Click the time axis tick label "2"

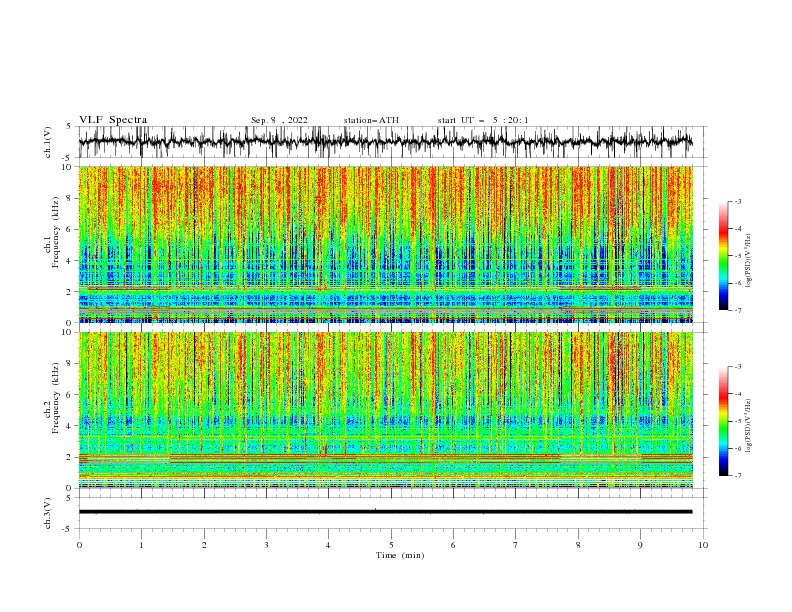204,545
